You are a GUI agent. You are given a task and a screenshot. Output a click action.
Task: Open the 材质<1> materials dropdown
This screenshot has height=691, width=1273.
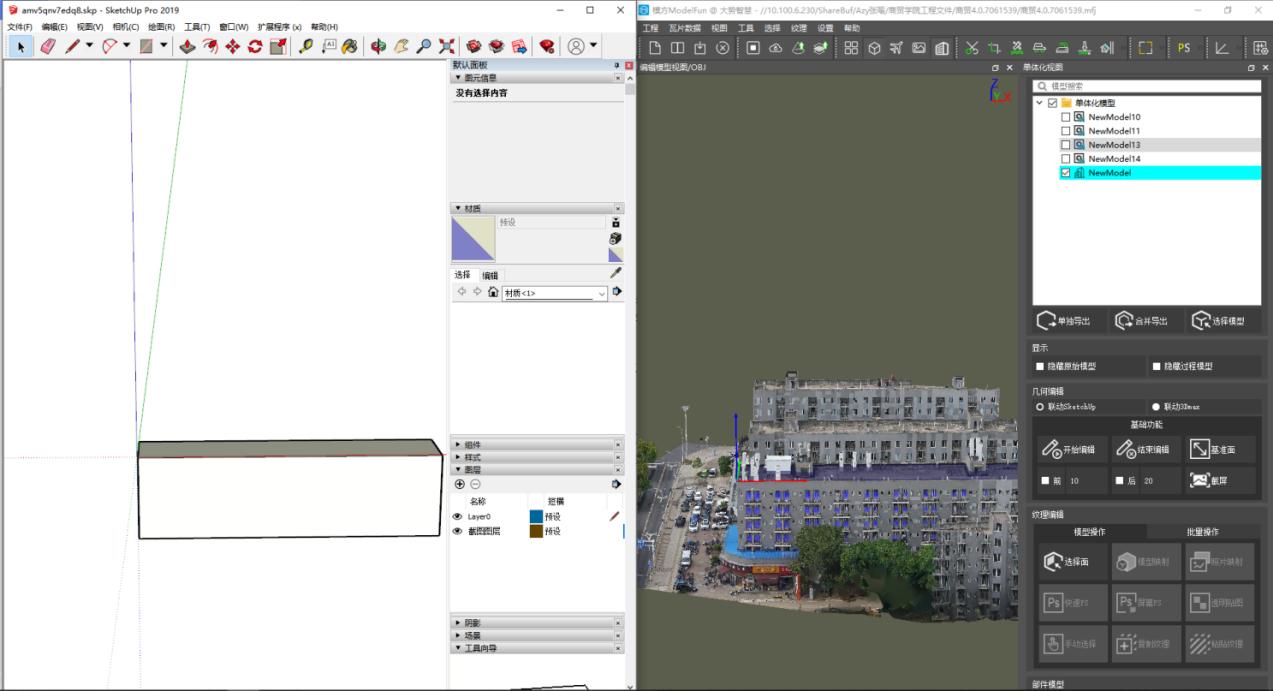click(x=556, y=293)
